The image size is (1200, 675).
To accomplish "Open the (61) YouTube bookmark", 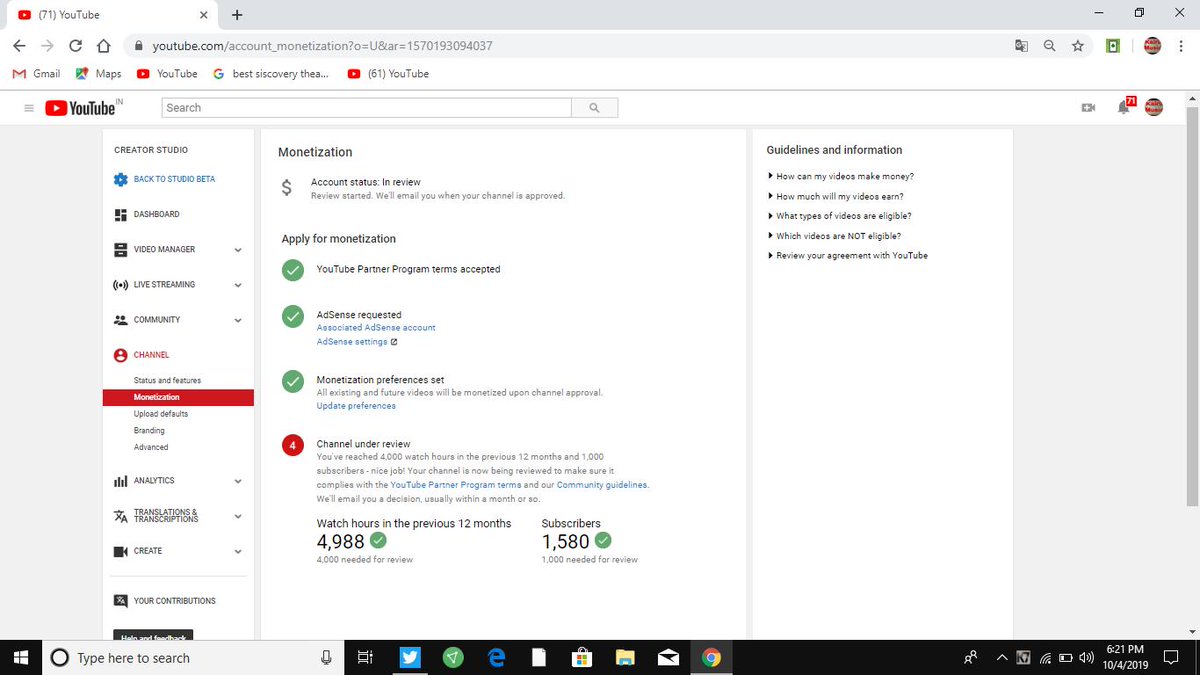I will [388, 73].
